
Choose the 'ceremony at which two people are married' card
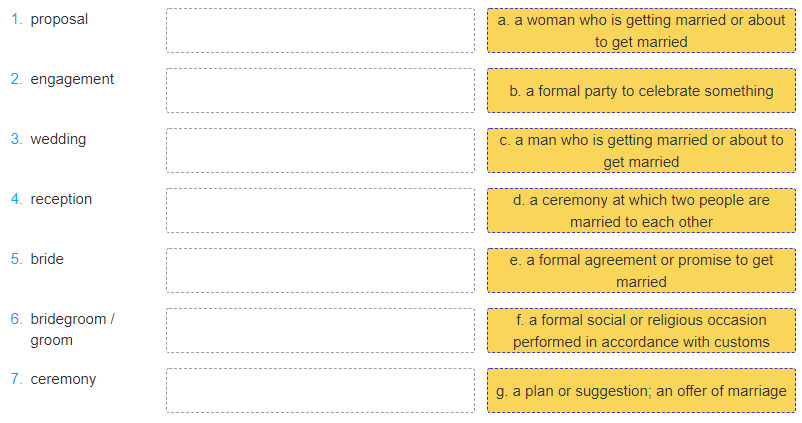641,210
